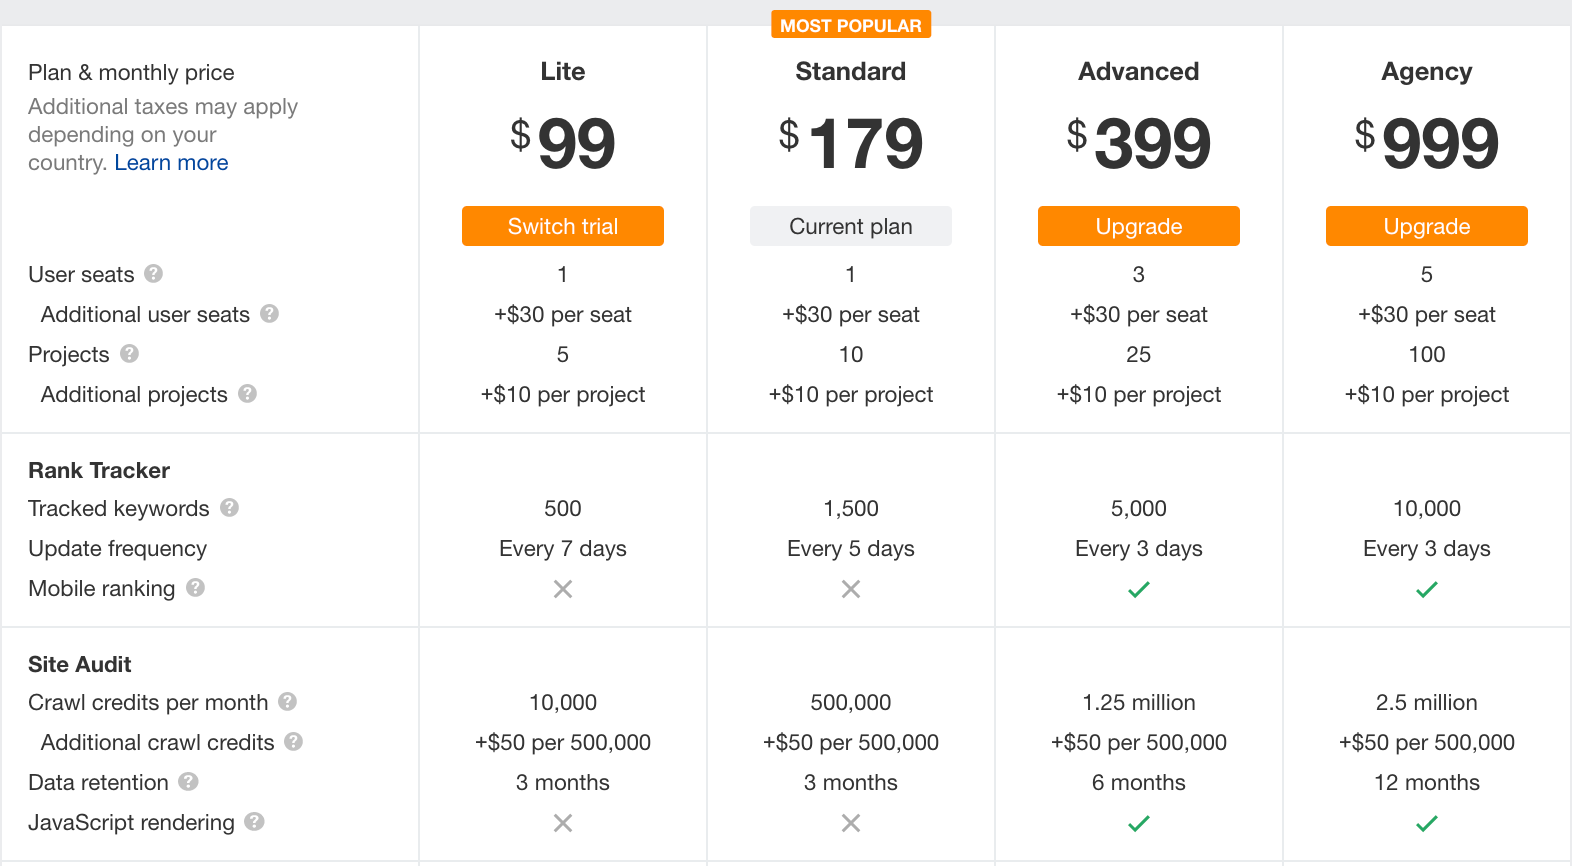1572x866 pixels.
Task: Click the Current plan button under Standard
Action: point(851,226)
